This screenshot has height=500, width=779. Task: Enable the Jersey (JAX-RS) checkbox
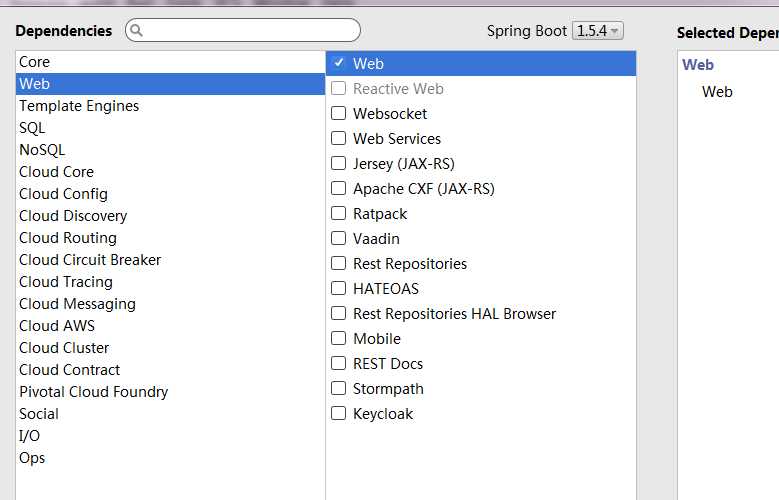click(338, 164)
